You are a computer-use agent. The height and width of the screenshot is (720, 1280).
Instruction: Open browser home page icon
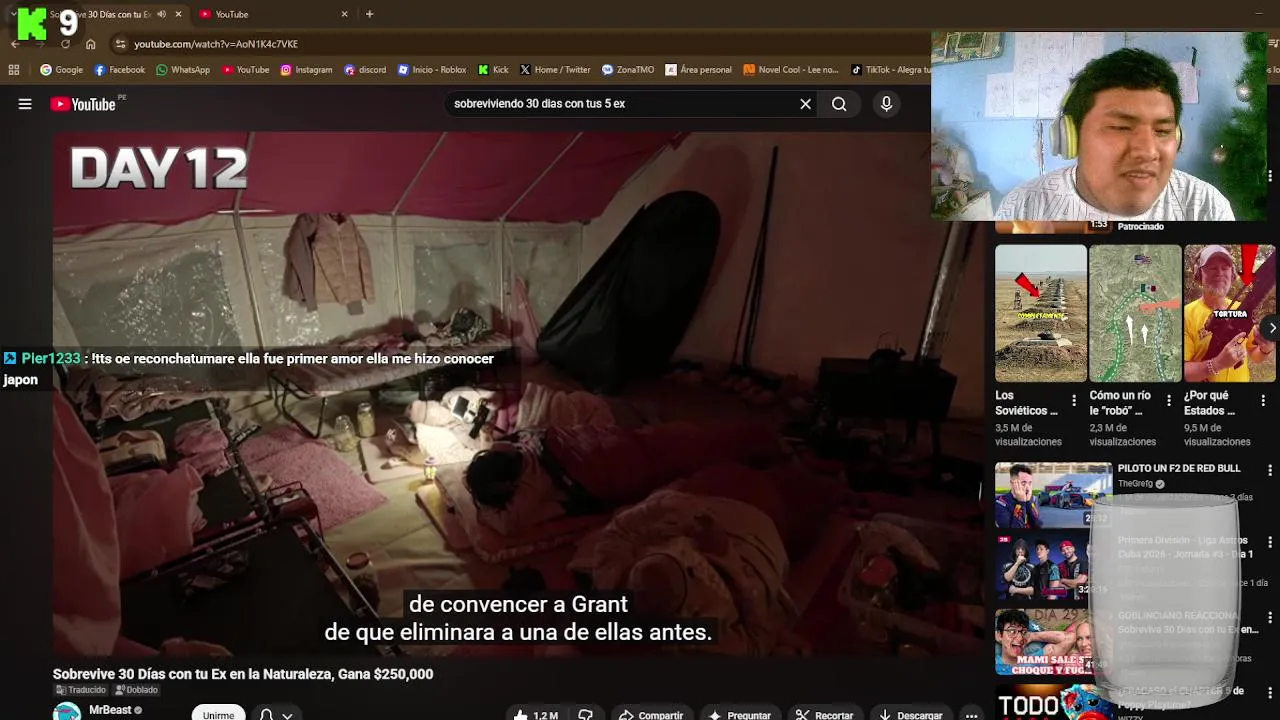pos(90,44)
